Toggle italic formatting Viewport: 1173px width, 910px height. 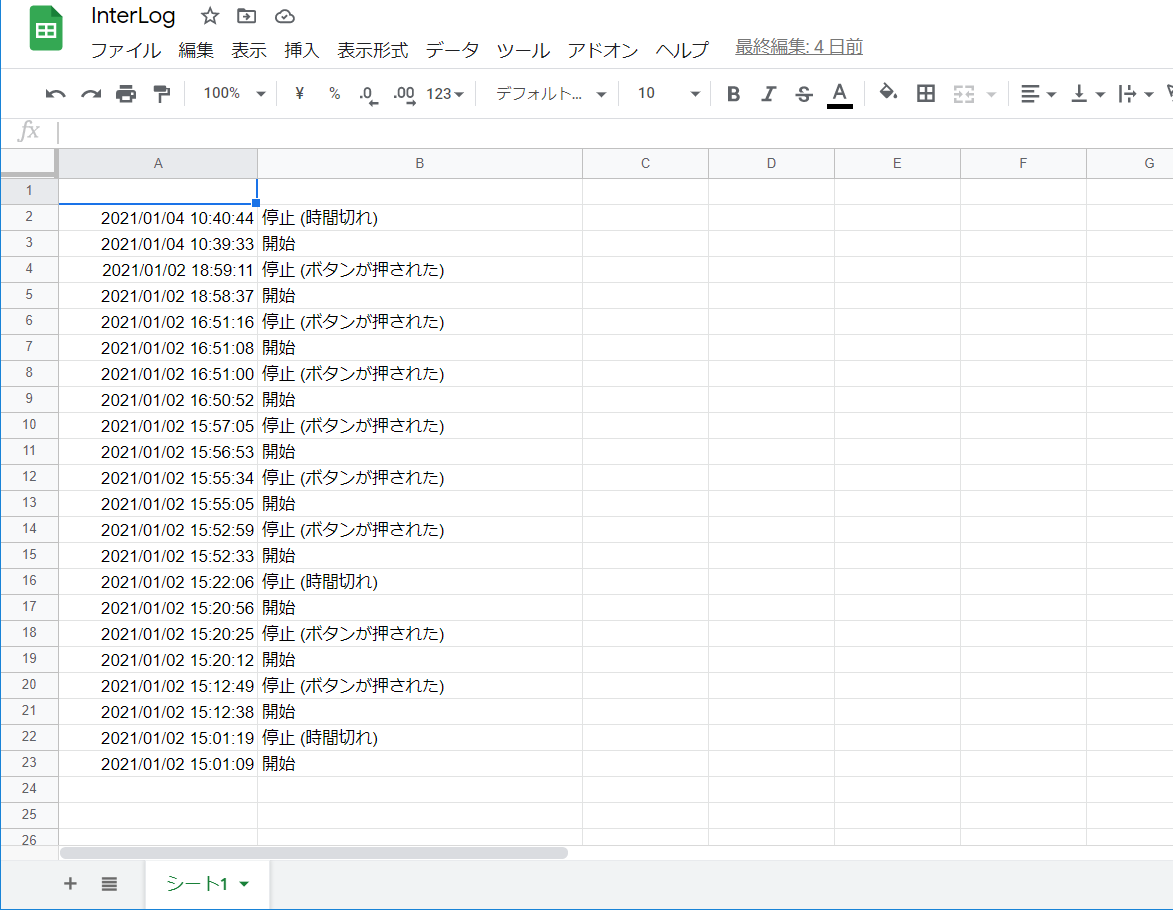tap(768, 94)
